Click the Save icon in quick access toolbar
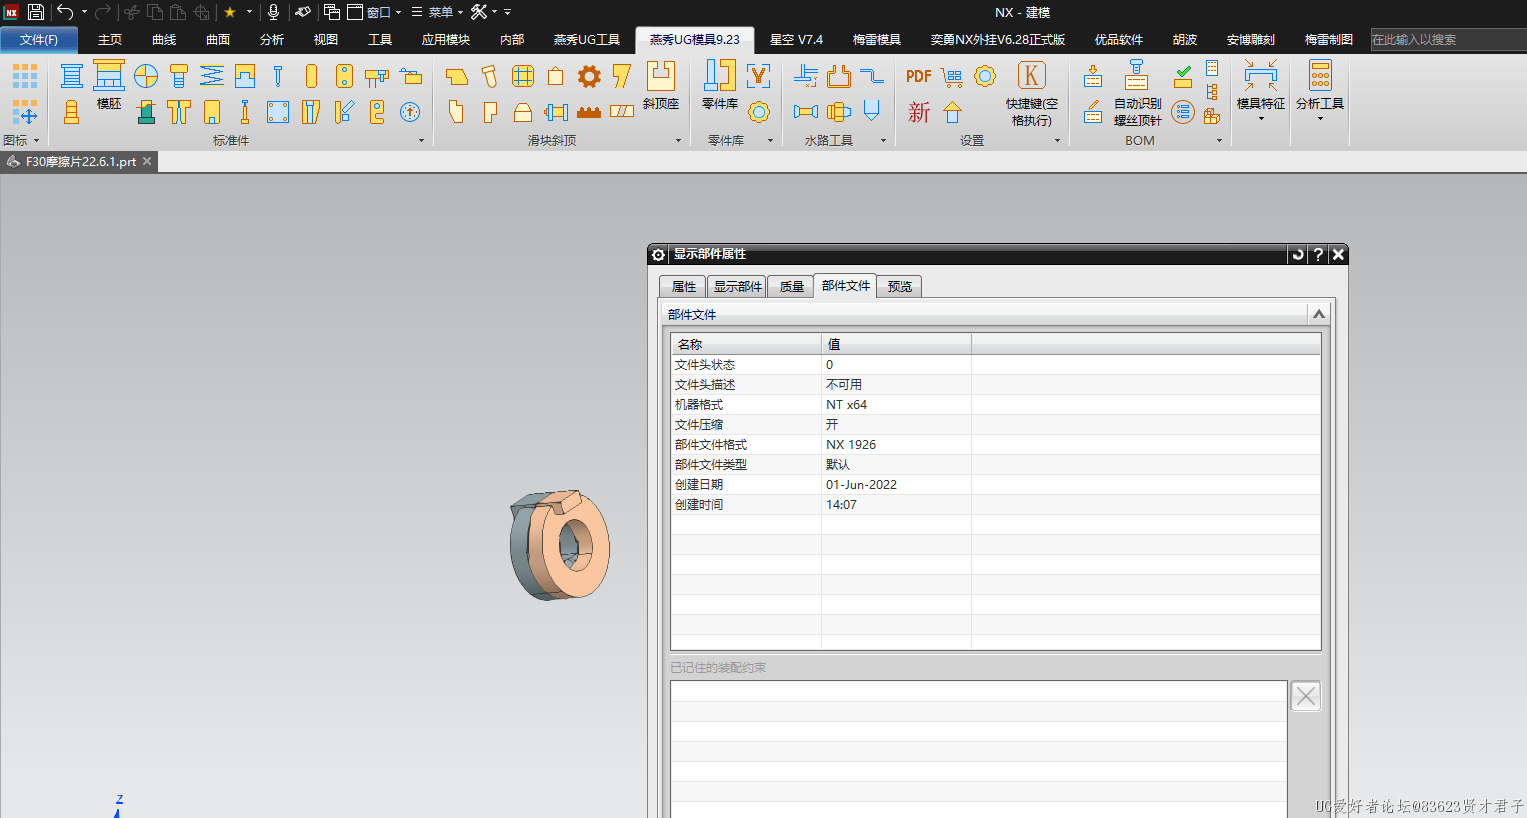The height and width of the screenshot is (818, 1527). pos(36,12)
